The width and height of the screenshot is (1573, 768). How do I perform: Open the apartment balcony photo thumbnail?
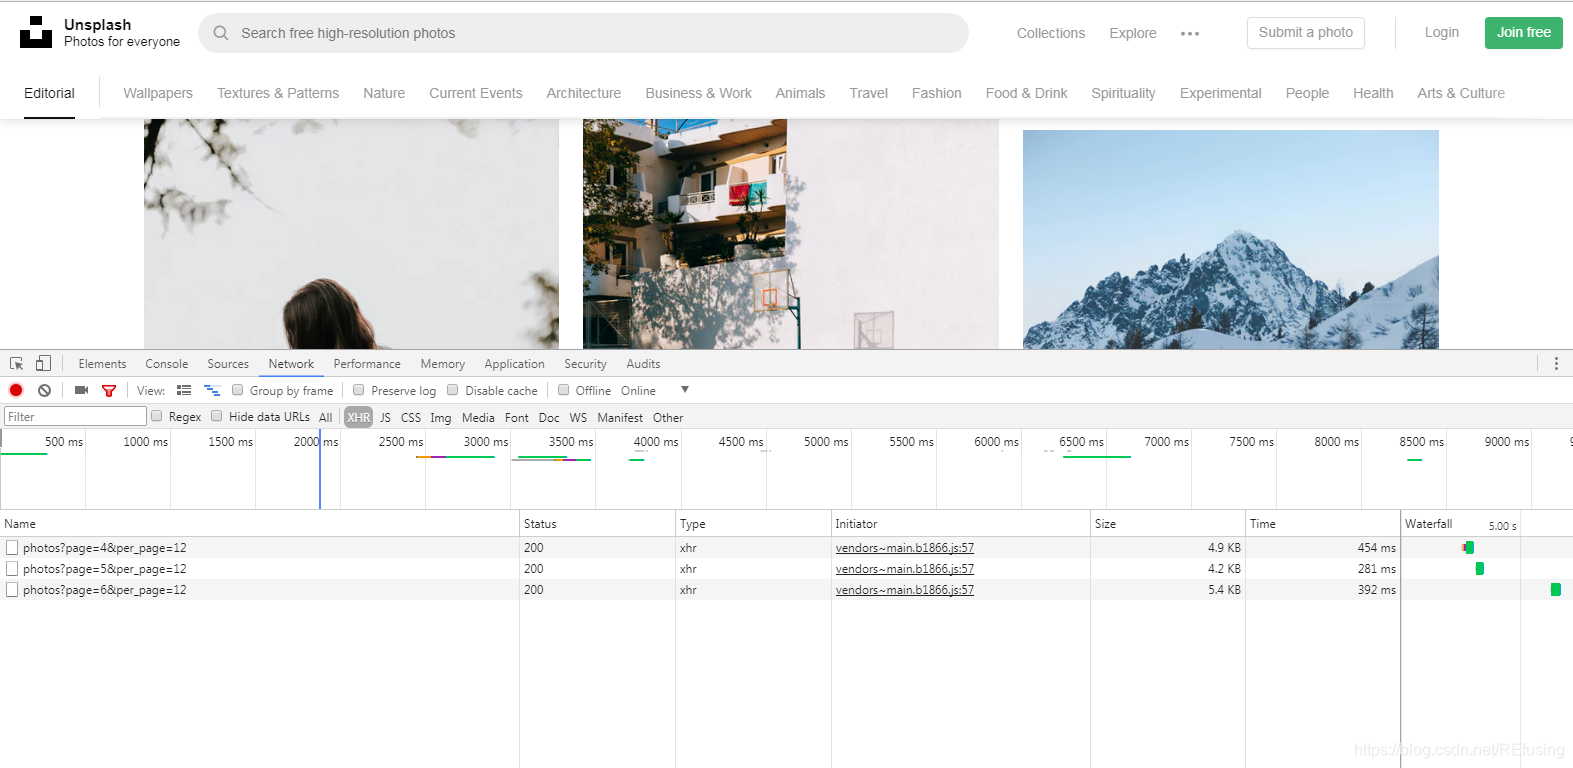(x=791, y=234)
